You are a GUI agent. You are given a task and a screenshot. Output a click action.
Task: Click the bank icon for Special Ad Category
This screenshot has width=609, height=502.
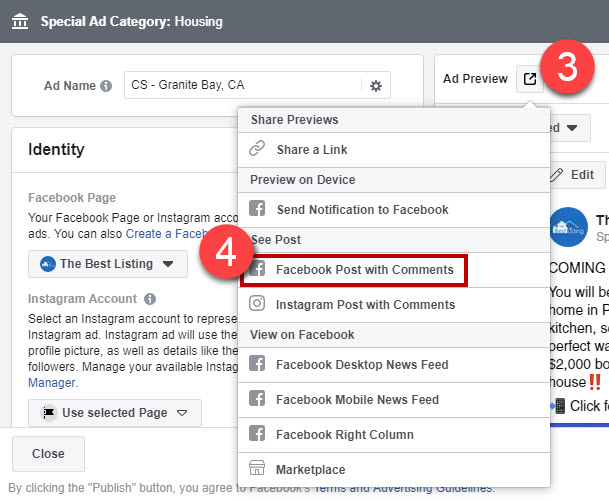pos(20,21)
